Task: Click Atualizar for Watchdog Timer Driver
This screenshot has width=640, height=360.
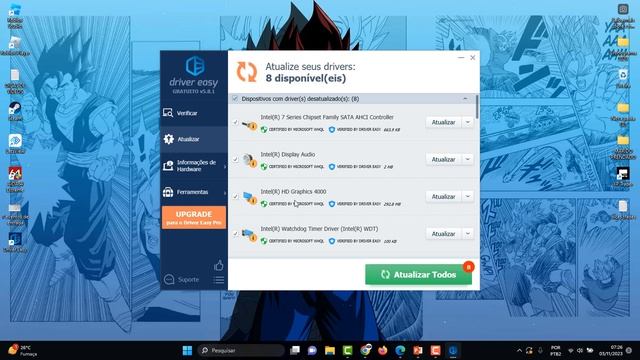Action: click(x=444, y=233)
